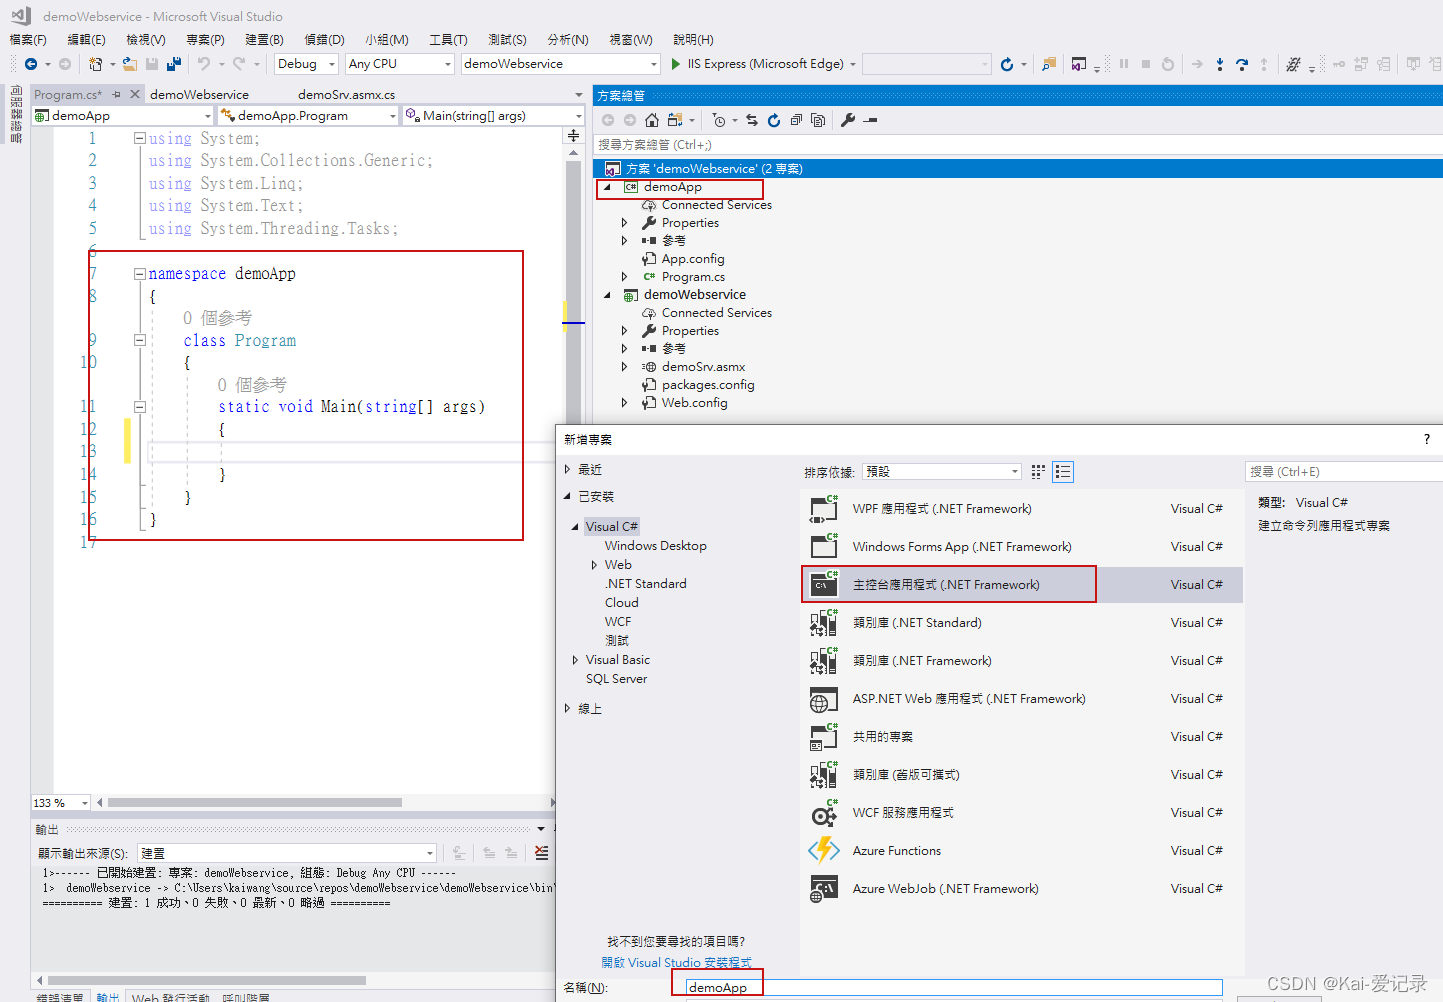Viewport: 1443px width, 1002px height.
Task: Start IIS Express with the green play icon
Action: 676,64
